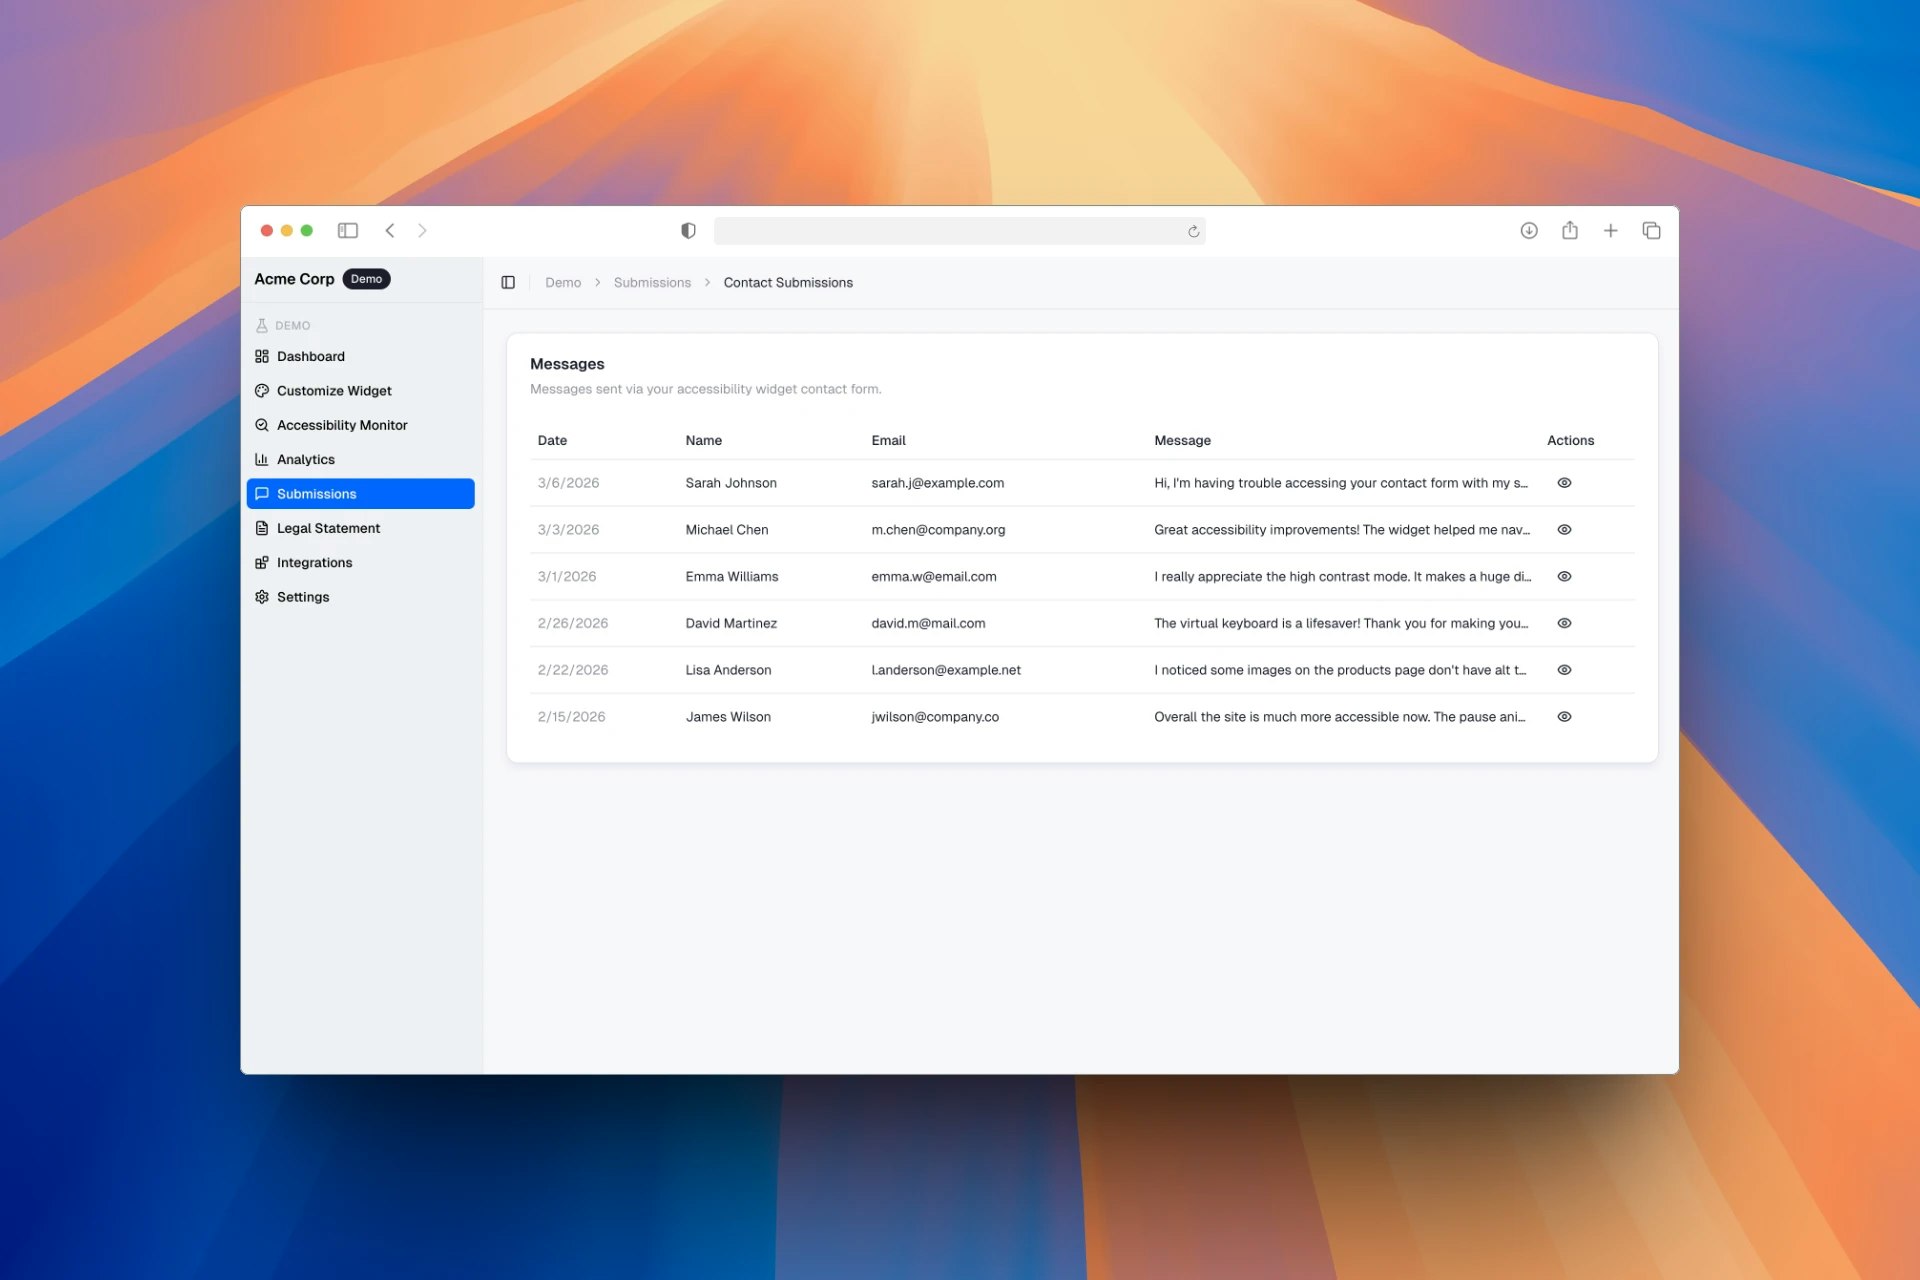This screenshot has width=1920, height=1280.
Task: View James Wilson's message with eye icon
Action: (1564, 717)
